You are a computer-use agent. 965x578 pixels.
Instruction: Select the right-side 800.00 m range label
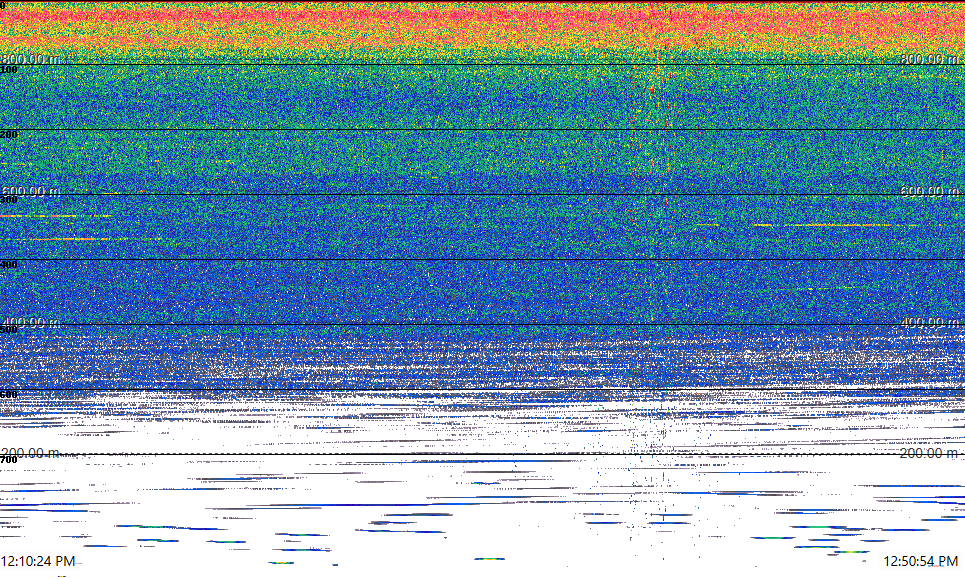pos(929,58)
